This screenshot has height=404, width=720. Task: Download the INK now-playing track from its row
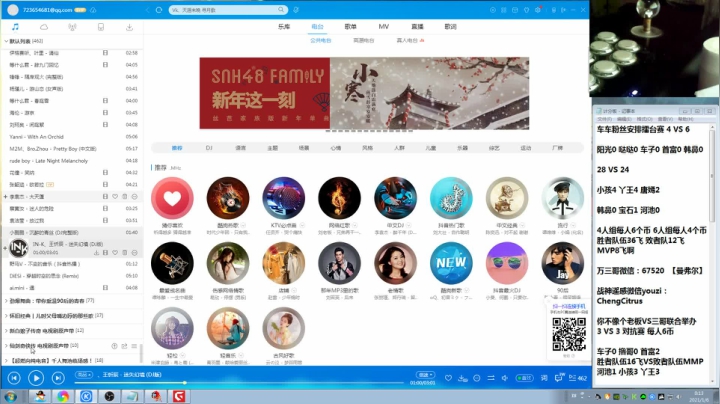96,252
